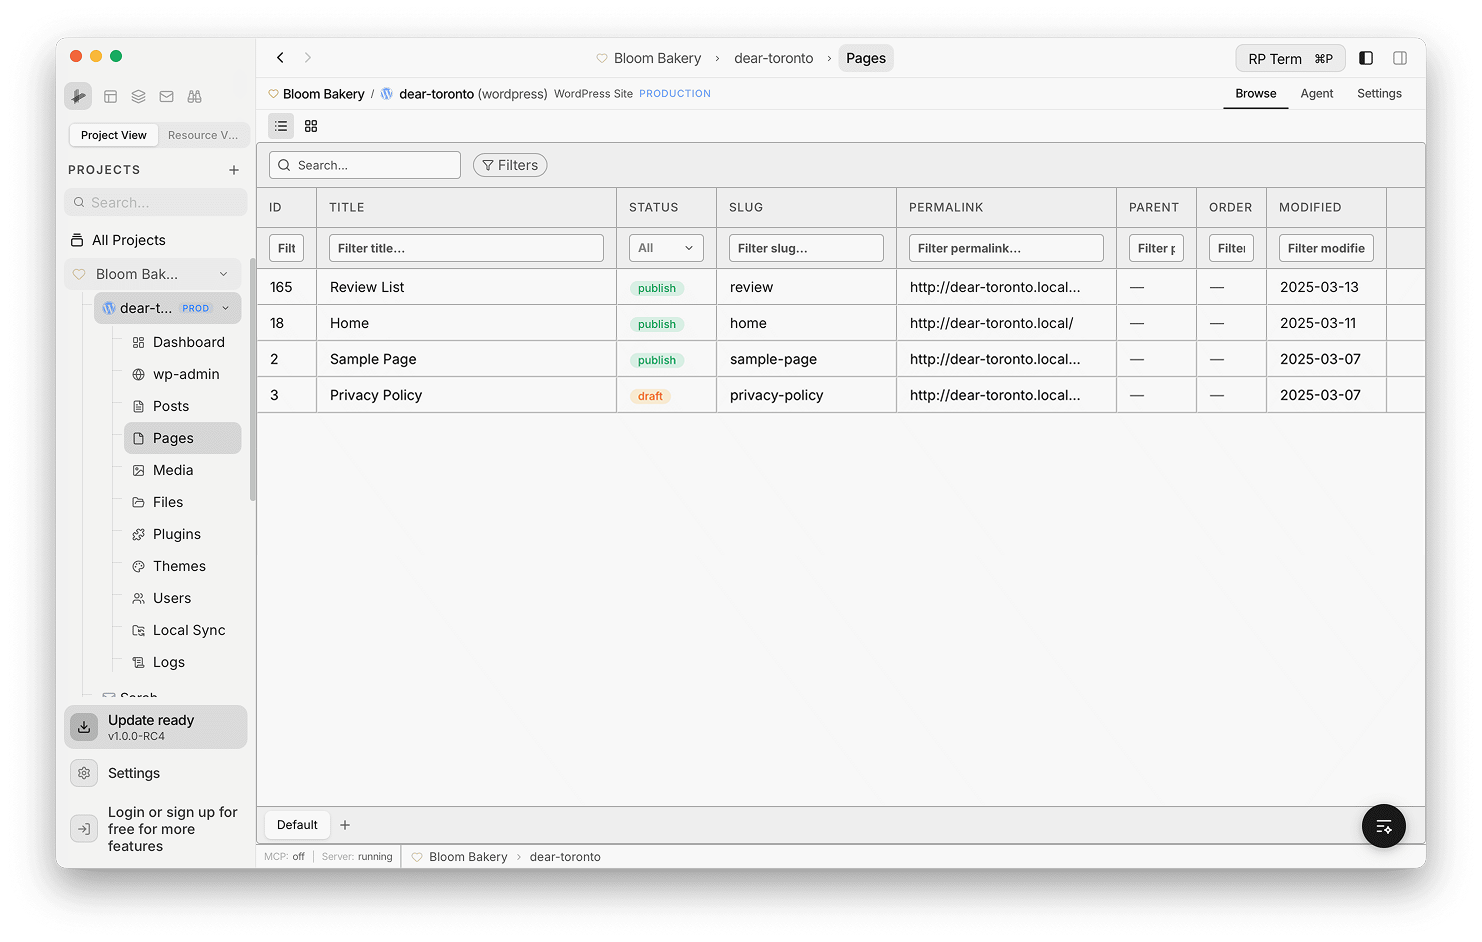
Task: Open the dear-toronto PROD environment dropdown
Action: coord(224,308)
